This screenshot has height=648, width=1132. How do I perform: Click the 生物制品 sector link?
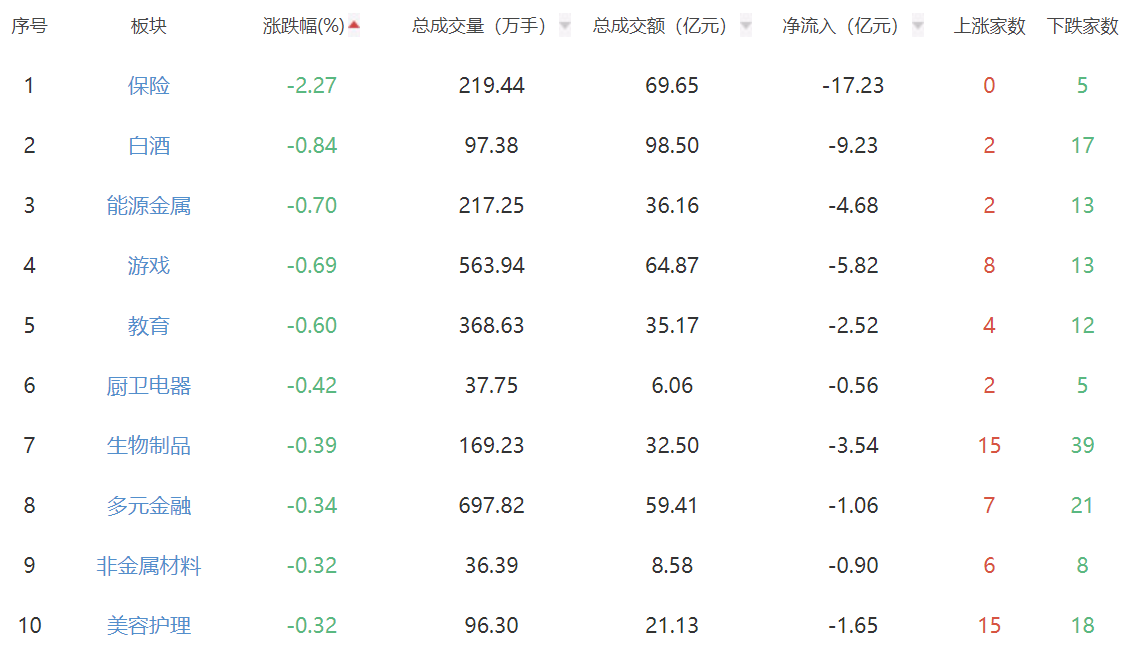[x=149, y=446]
